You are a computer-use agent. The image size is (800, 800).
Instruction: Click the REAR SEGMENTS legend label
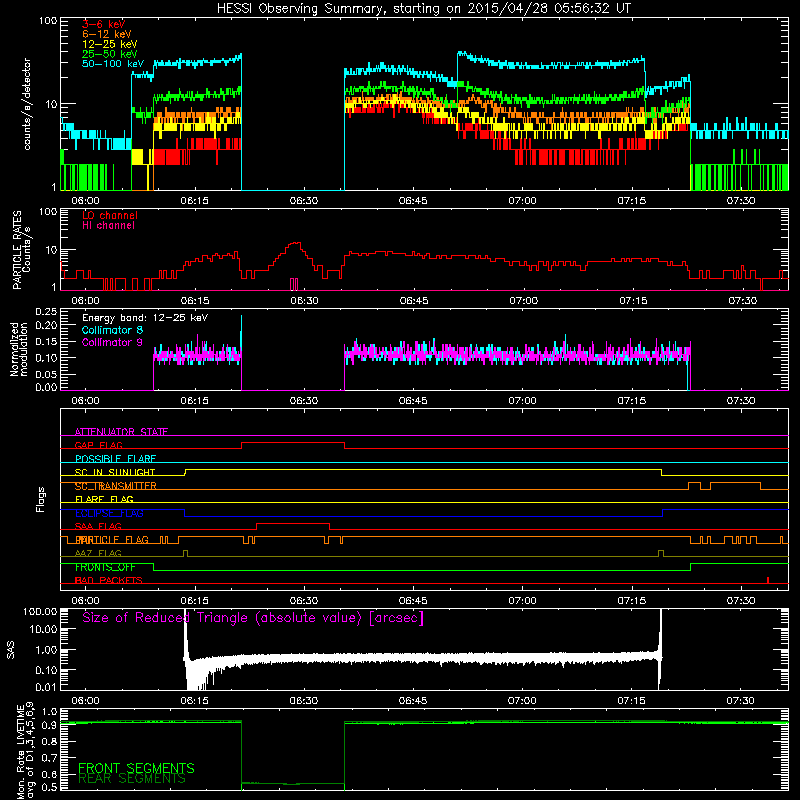[132, 779]
